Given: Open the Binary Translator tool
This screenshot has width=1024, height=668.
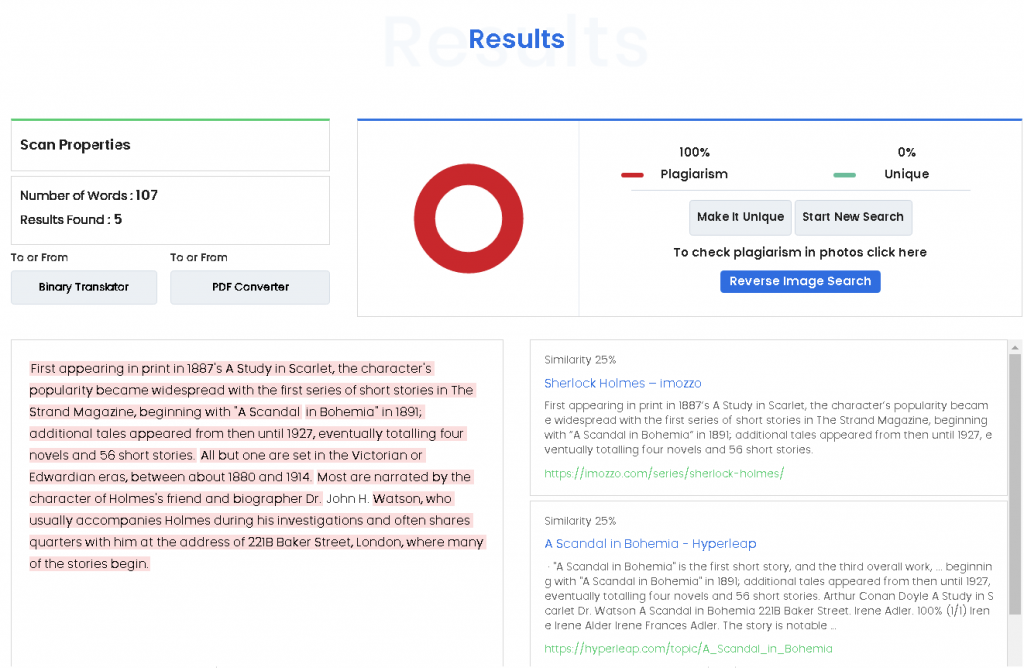Looking at the screenshot, I should 84,287.
